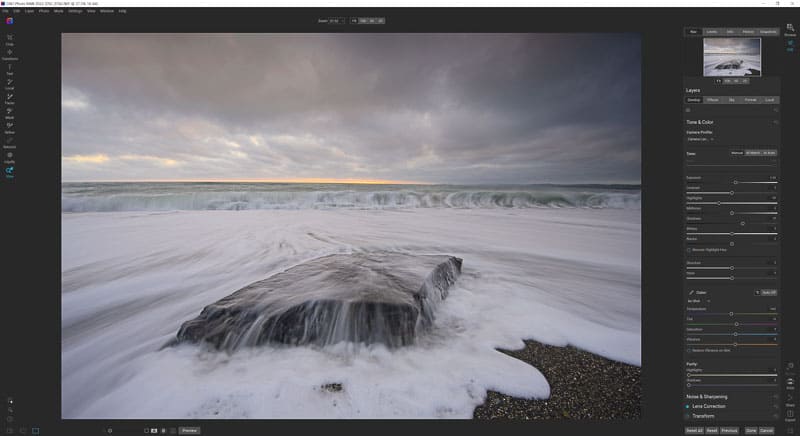Open the Browse module
Image resolution: width=800 pixels, height=436 pixels.
pos(790,30)
